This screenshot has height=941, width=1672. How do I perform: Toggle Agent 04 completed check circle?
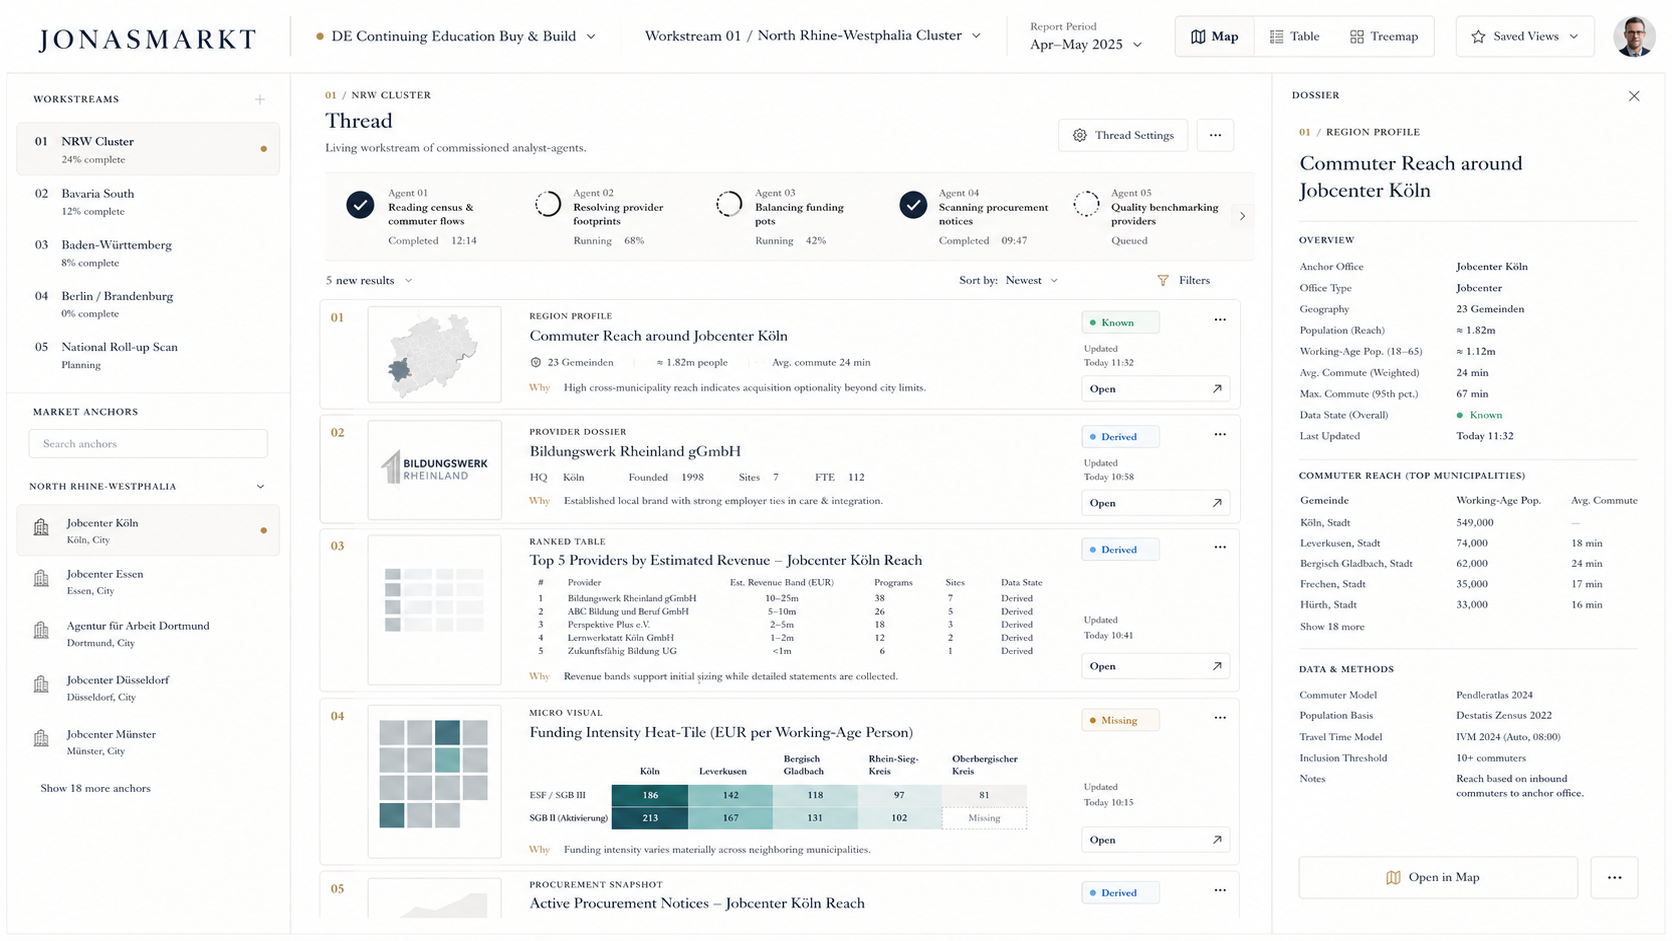point(912,205)
